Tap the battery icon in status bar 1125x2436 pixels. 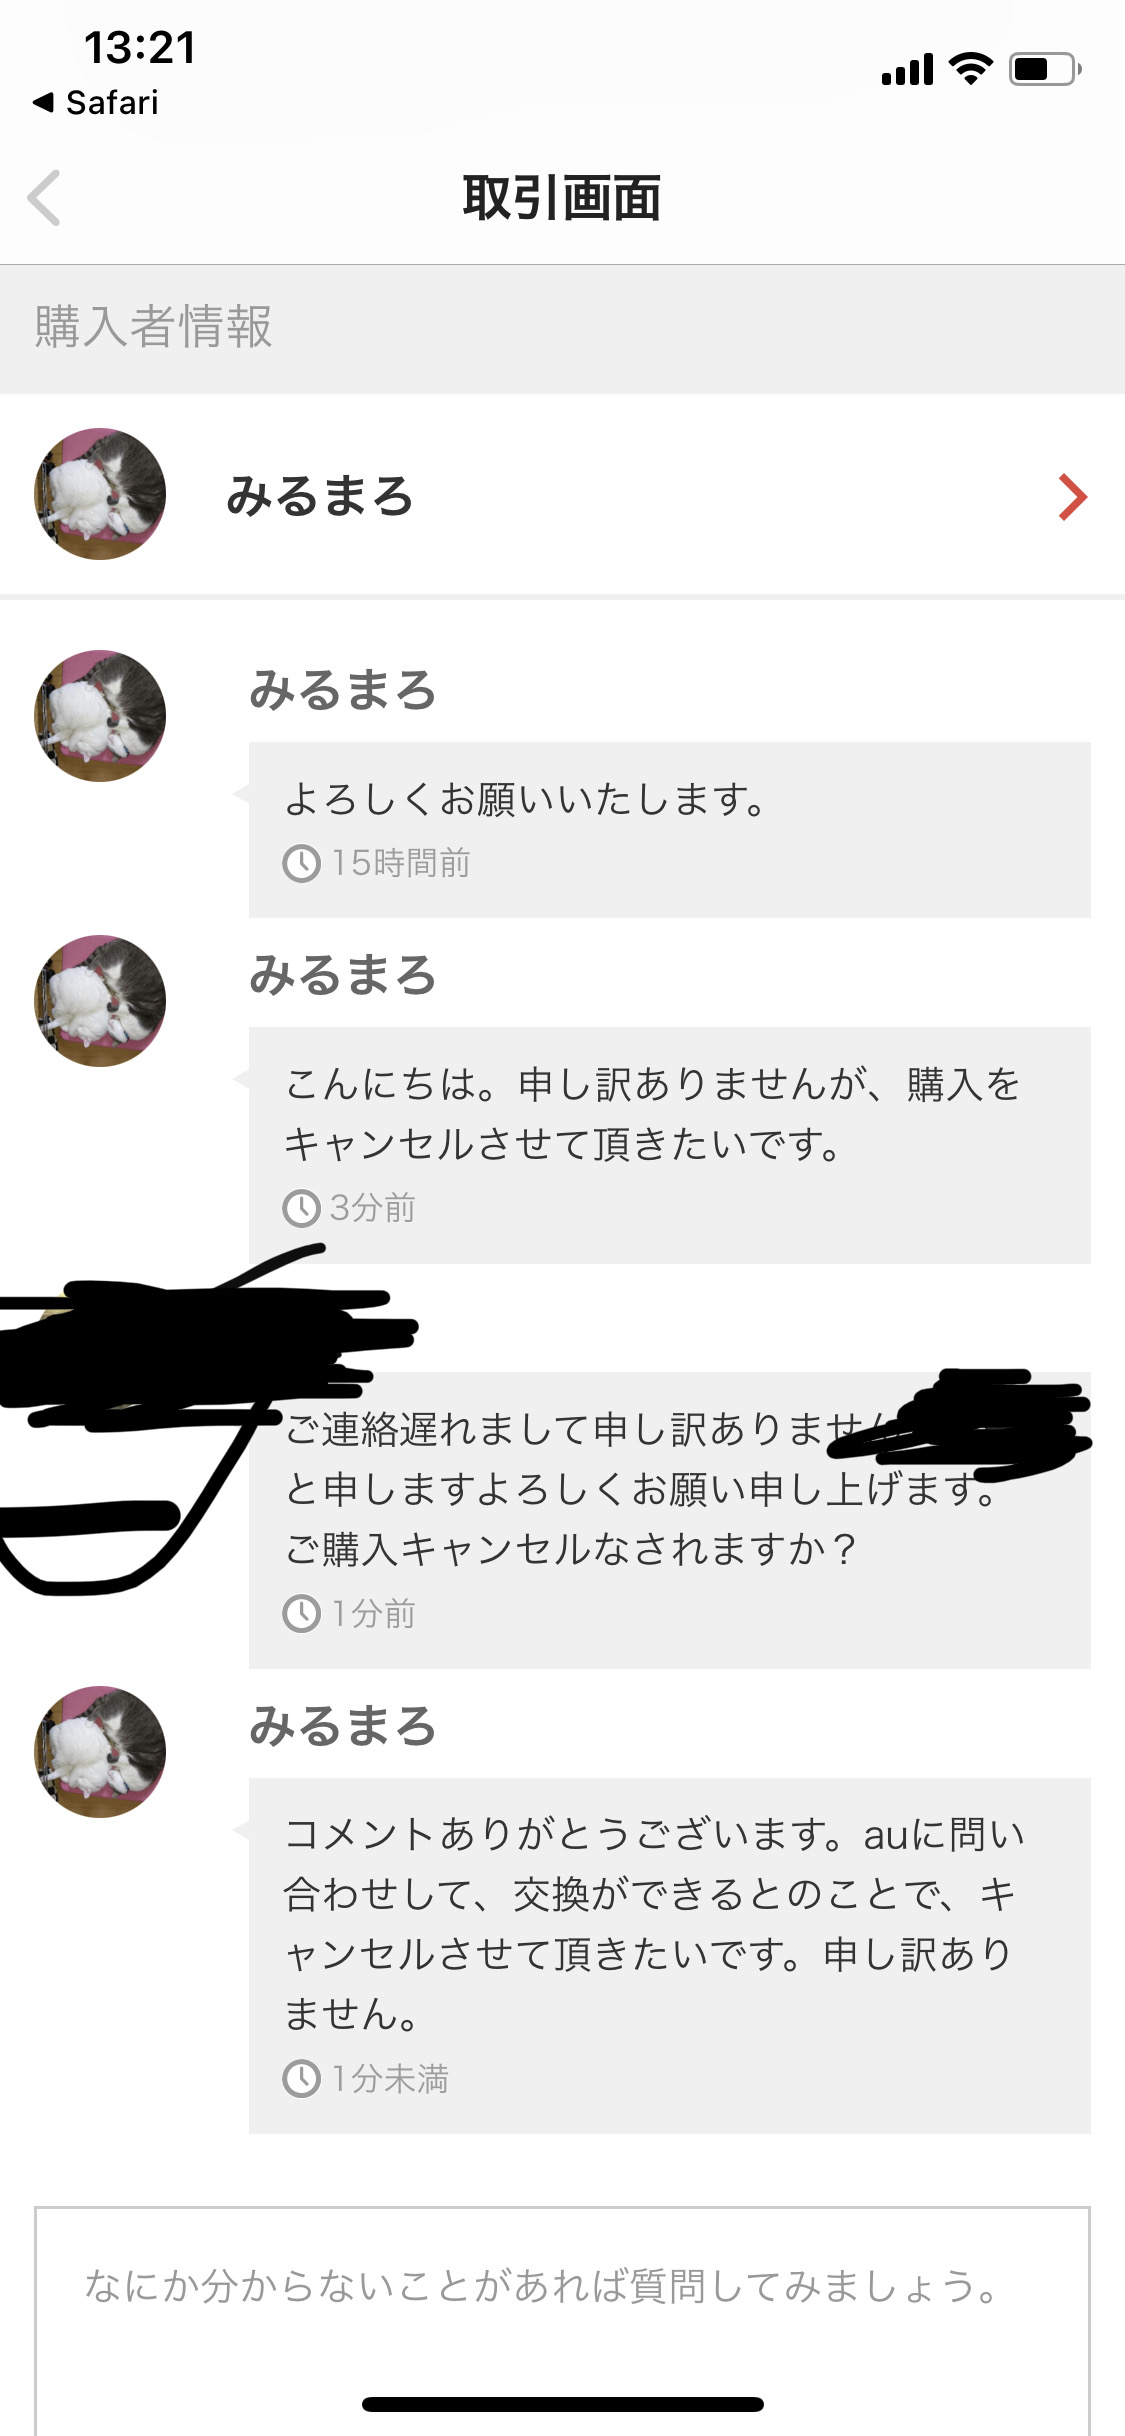tap(1045, 69)
